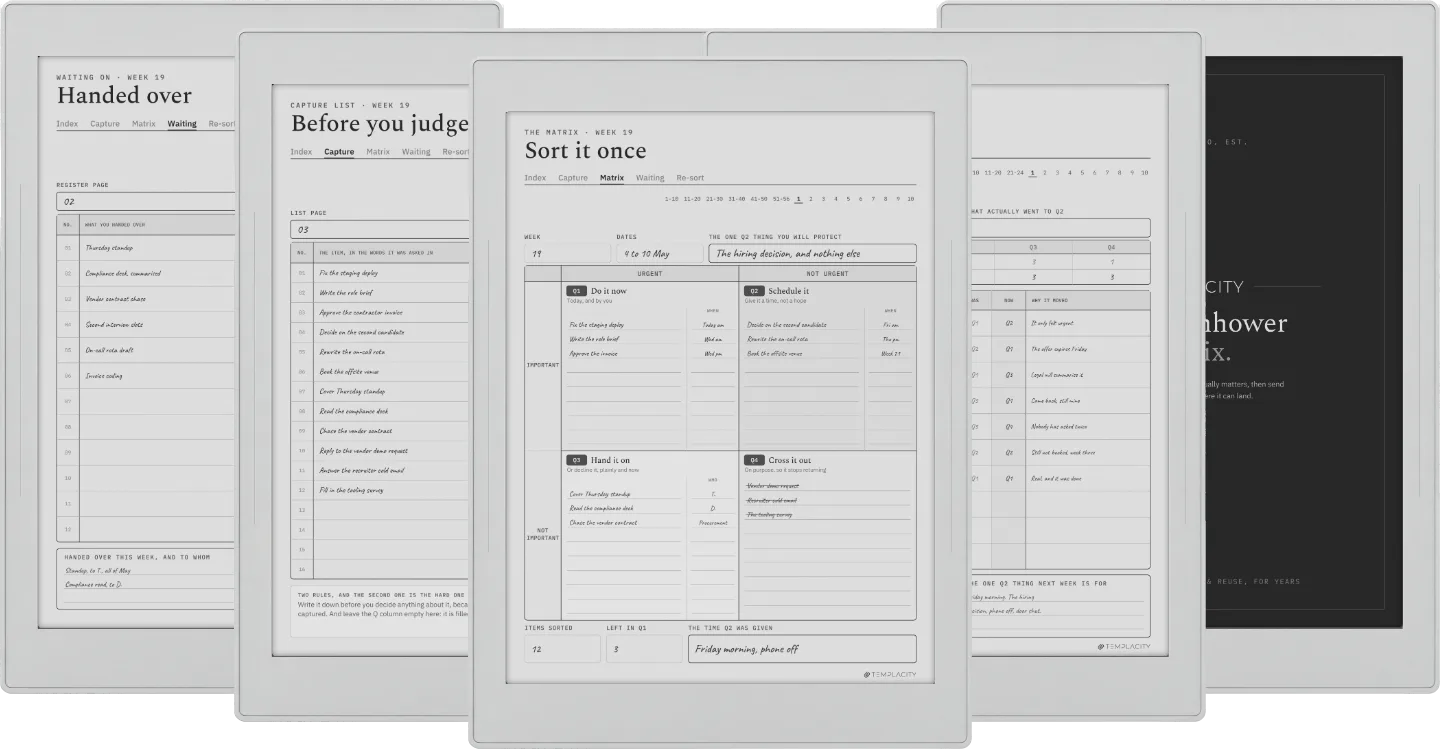Jump to page range 1-10 on Matrix page
The width and height of the screenshot is (1440, 750).
pos(671,199)
